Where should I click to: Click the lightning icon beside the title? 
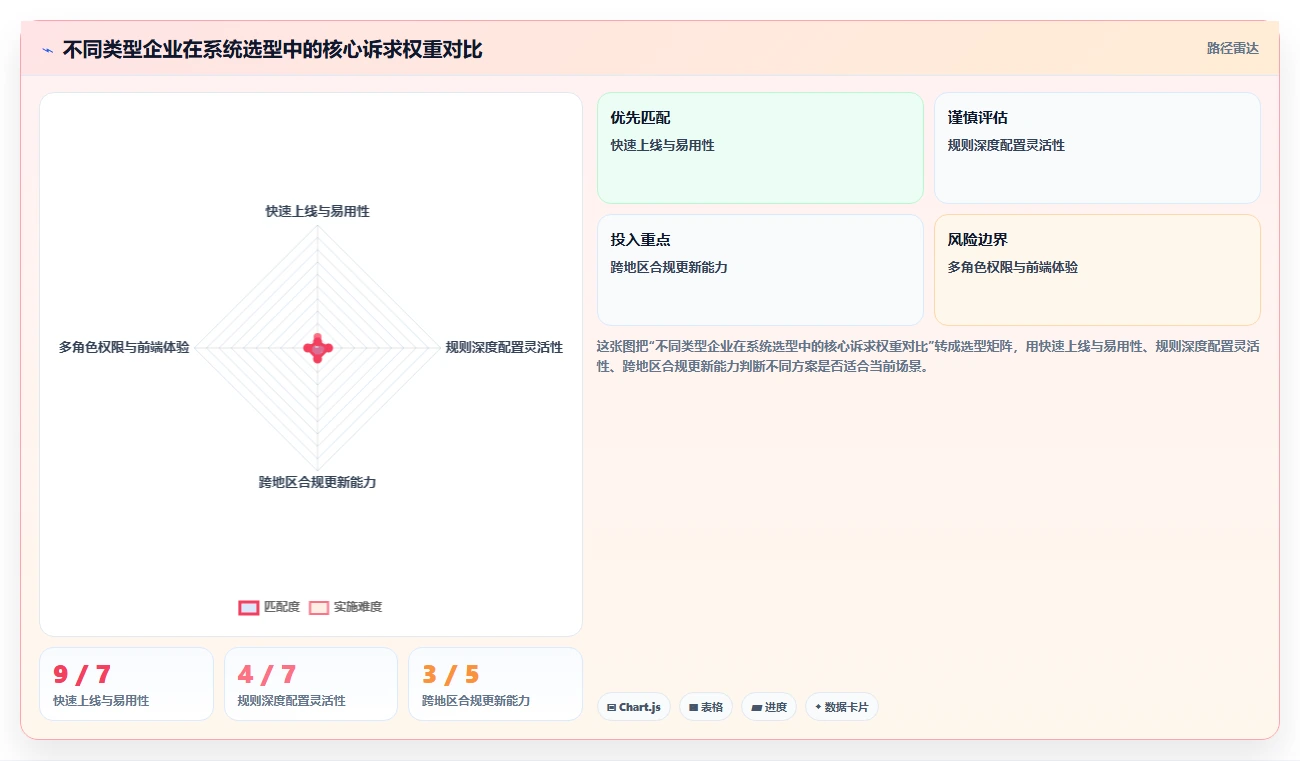47,50
